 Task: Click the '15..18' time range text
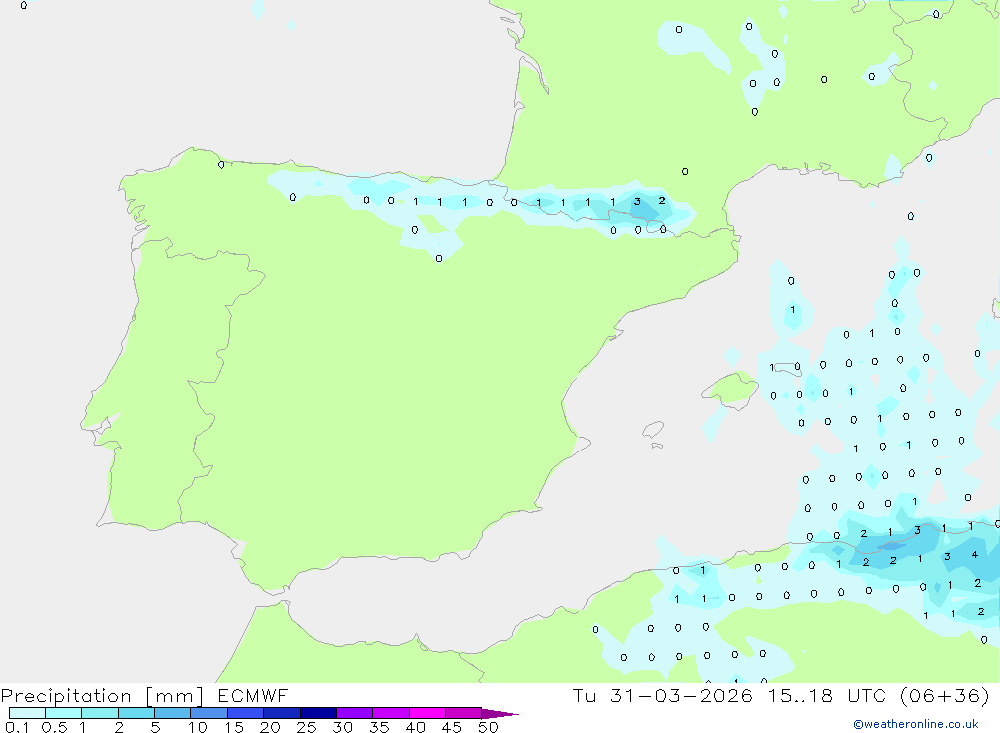(x=800, y=695)
